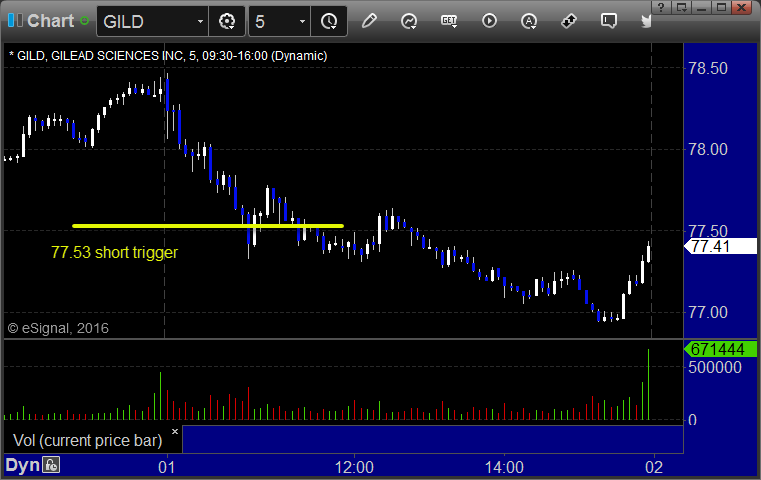The width and height of the screenshot is (761, 480).
Task: Click the trade arrows diamond icon
Action: (x=569, y=21)
